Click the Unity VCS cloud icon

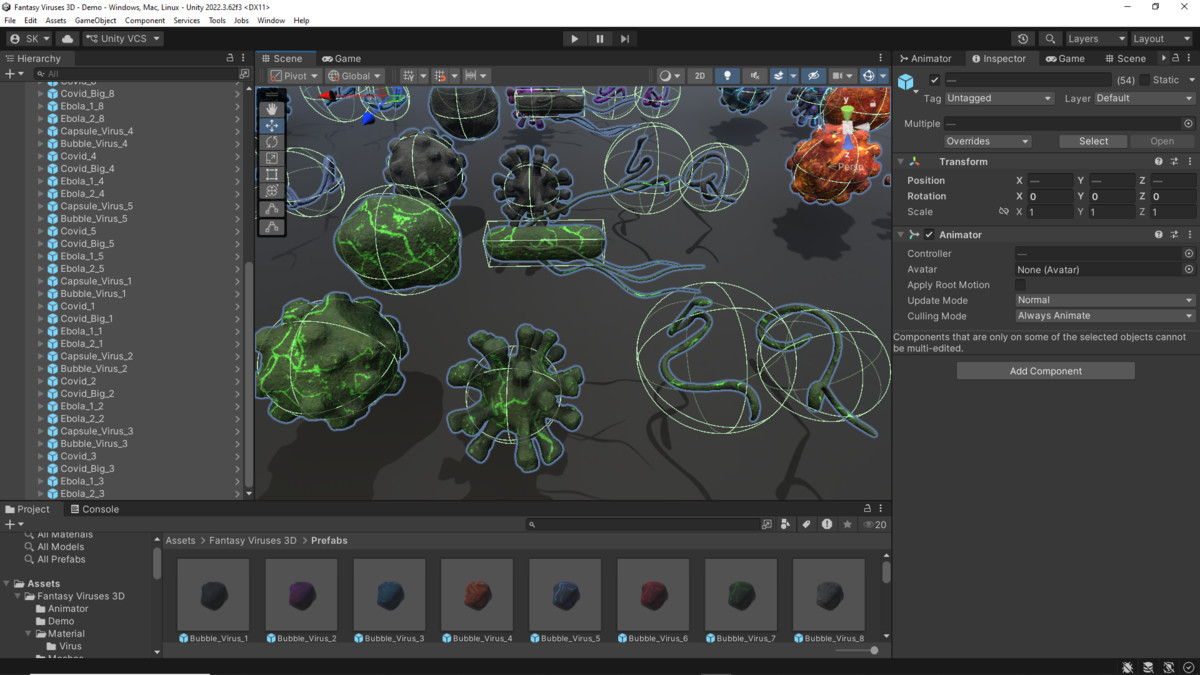click(66, 38)
